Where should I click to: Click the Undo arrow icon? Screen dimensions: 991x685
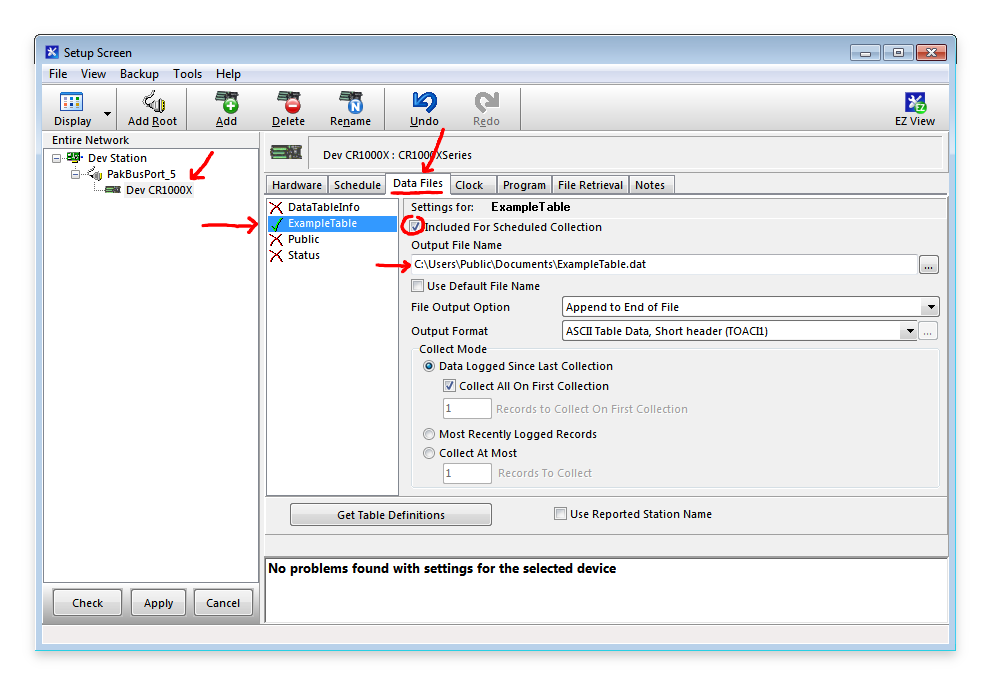tap(424, 103)
